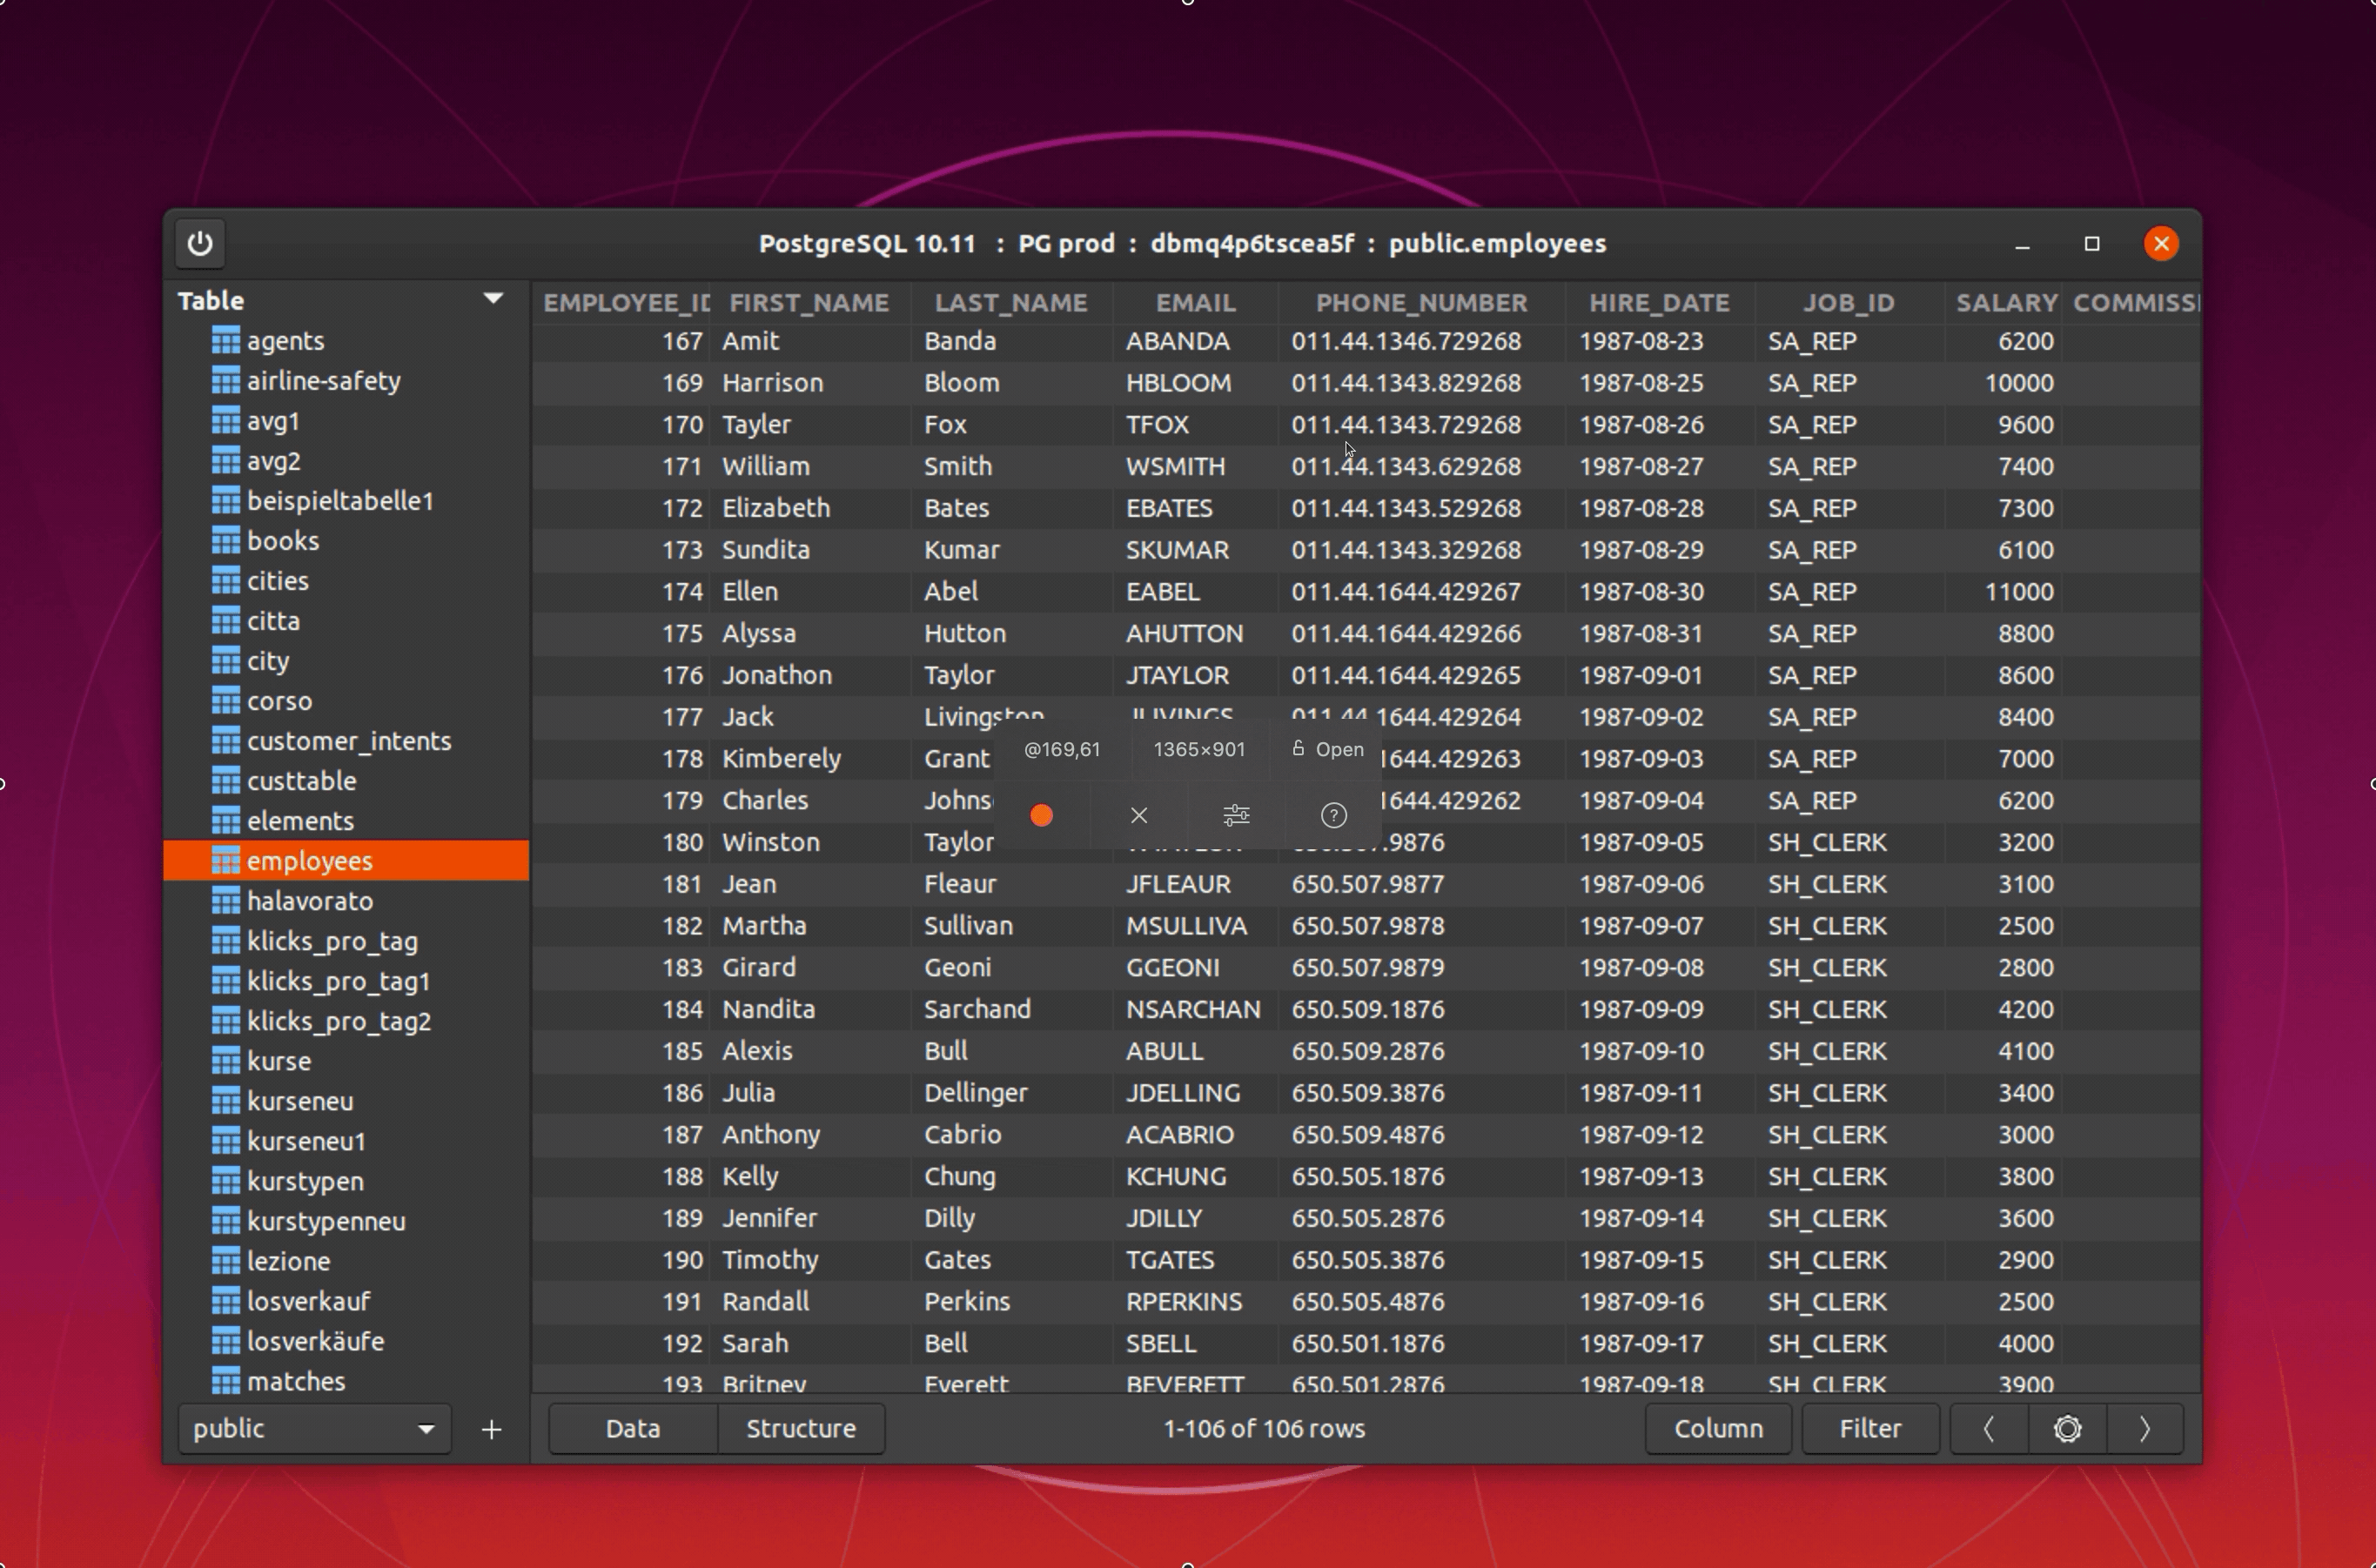The height and width of the screenshot is (1568, 2376).
Task: Click the Refresh/reload icon bottom right
Action: 2066,1430
